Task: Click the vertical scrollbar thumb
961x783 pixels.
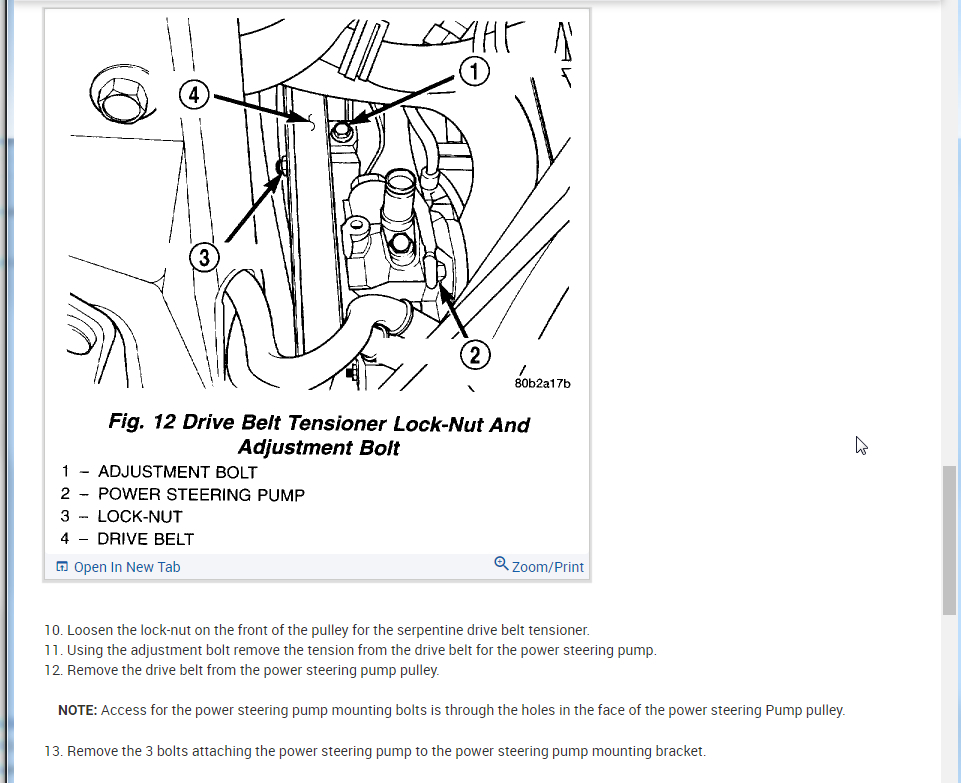Action: [949, 540]
